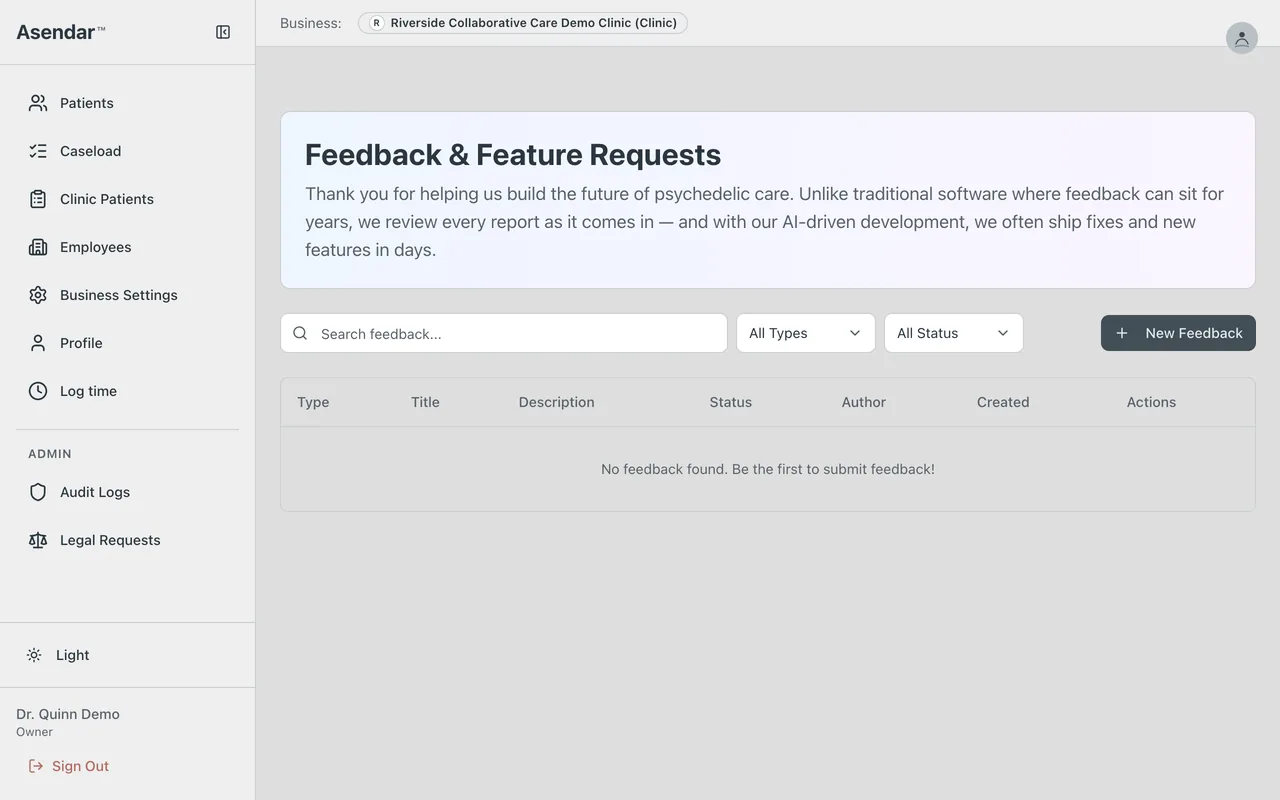Focus the Search feedback input field
The width and height of the screenshot is (1280, 800).
point(504,333)
